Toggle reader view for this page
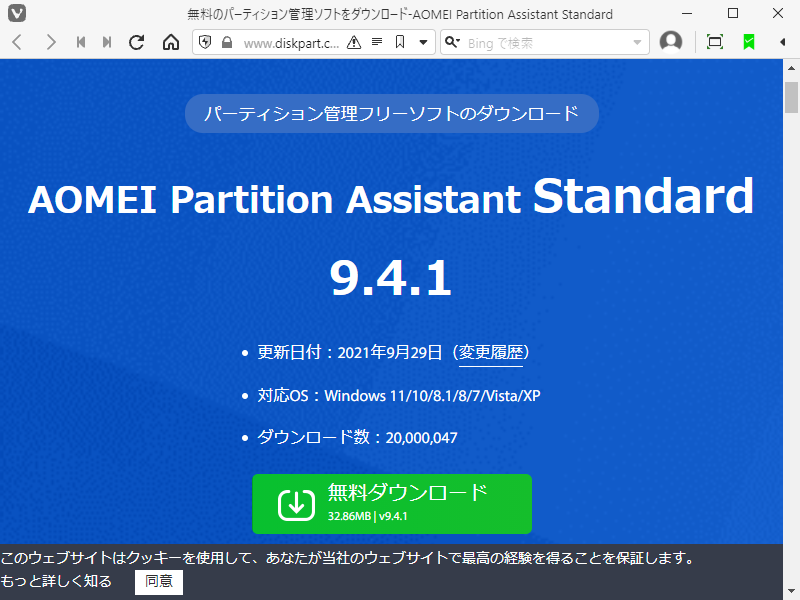The height and width of the screenshot is (600, 800). click(377, 42)
